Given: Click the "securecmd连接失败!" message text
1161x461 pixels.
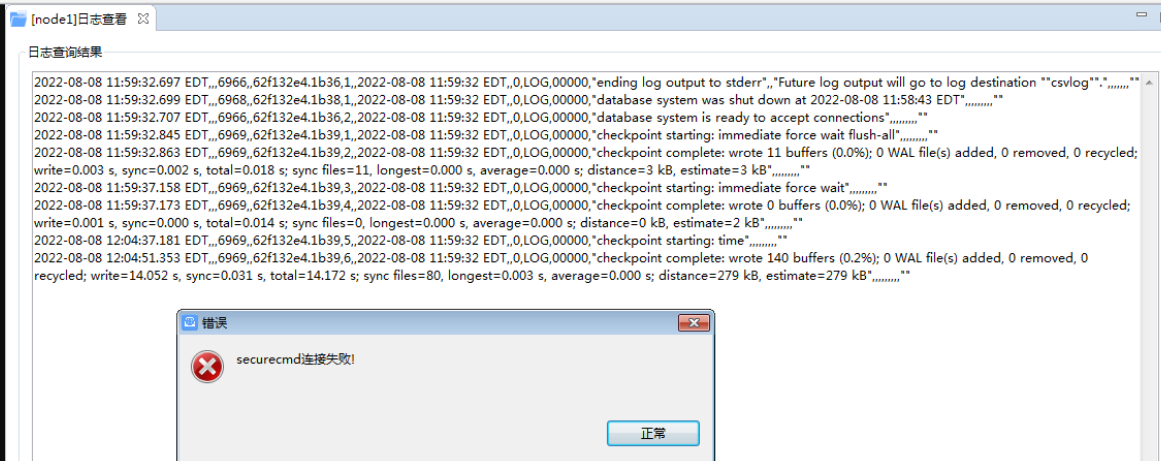Looking at the screenshot, I should 295,359.
